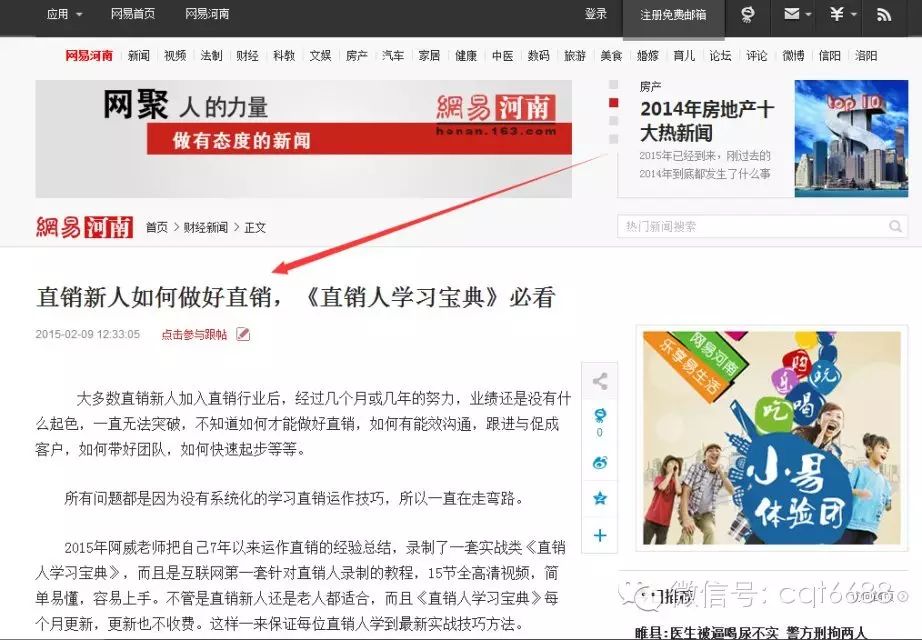The height and width of the screenshot is (640, 922).
Task: Open the 汽车 channel
Action: (x=393, y=56)
